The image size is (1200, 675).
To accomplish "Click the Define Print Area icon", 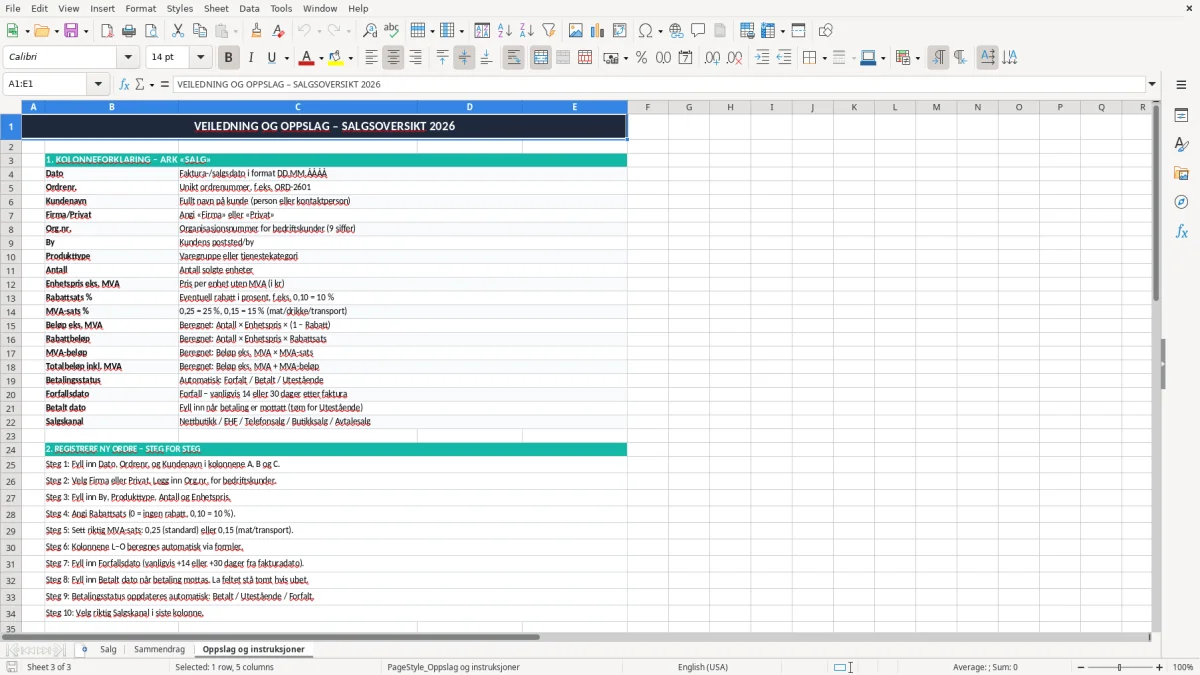I will click(x=747, y=31).
